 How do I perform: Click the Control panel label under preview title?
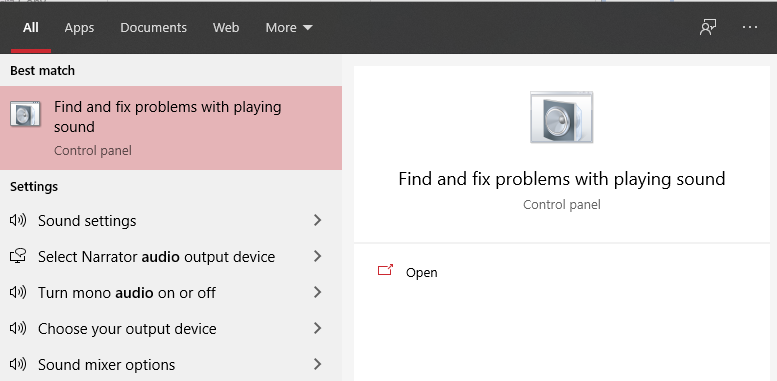pos(561,205)
